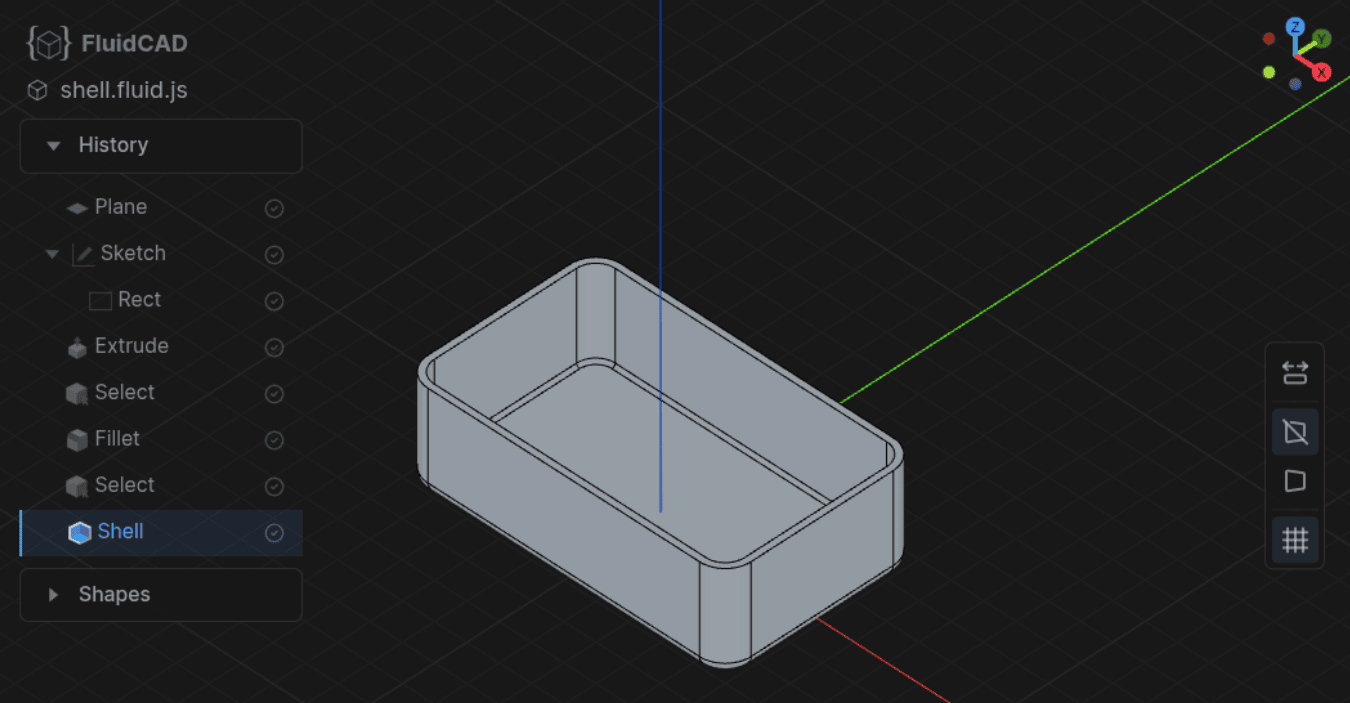This screenshot has height=703, width=1350.
Task: Select the Plane history item
Action: [x=161, y=207]
